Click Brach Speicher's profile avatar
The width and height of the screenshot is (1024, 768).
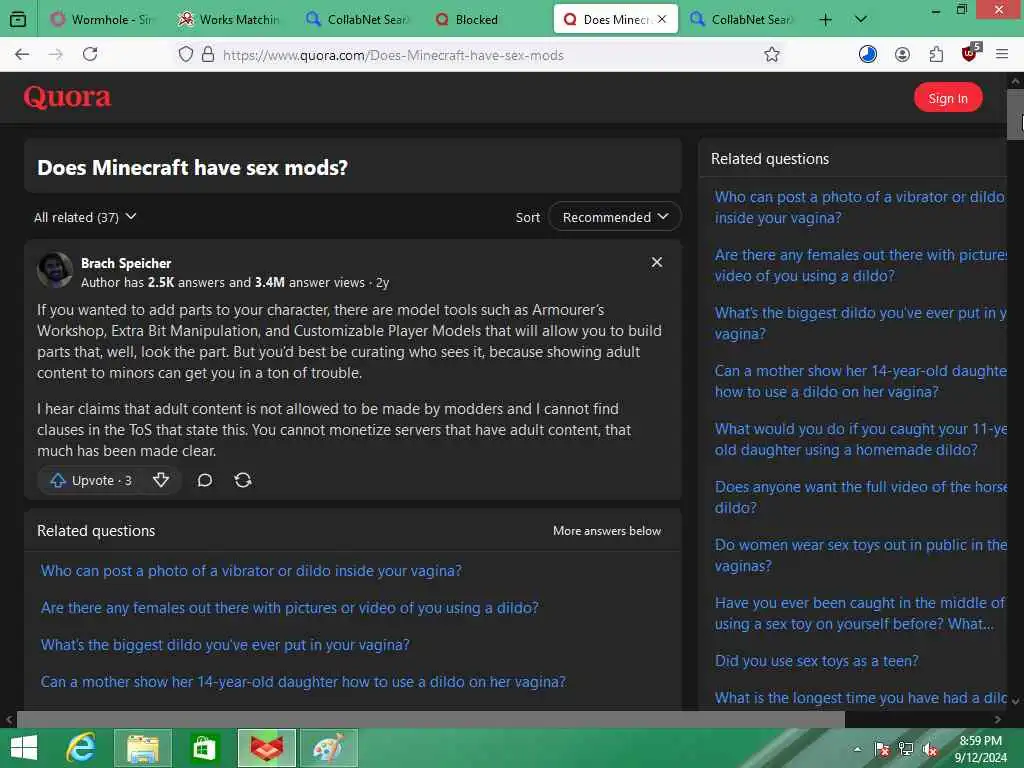[55, 270]
